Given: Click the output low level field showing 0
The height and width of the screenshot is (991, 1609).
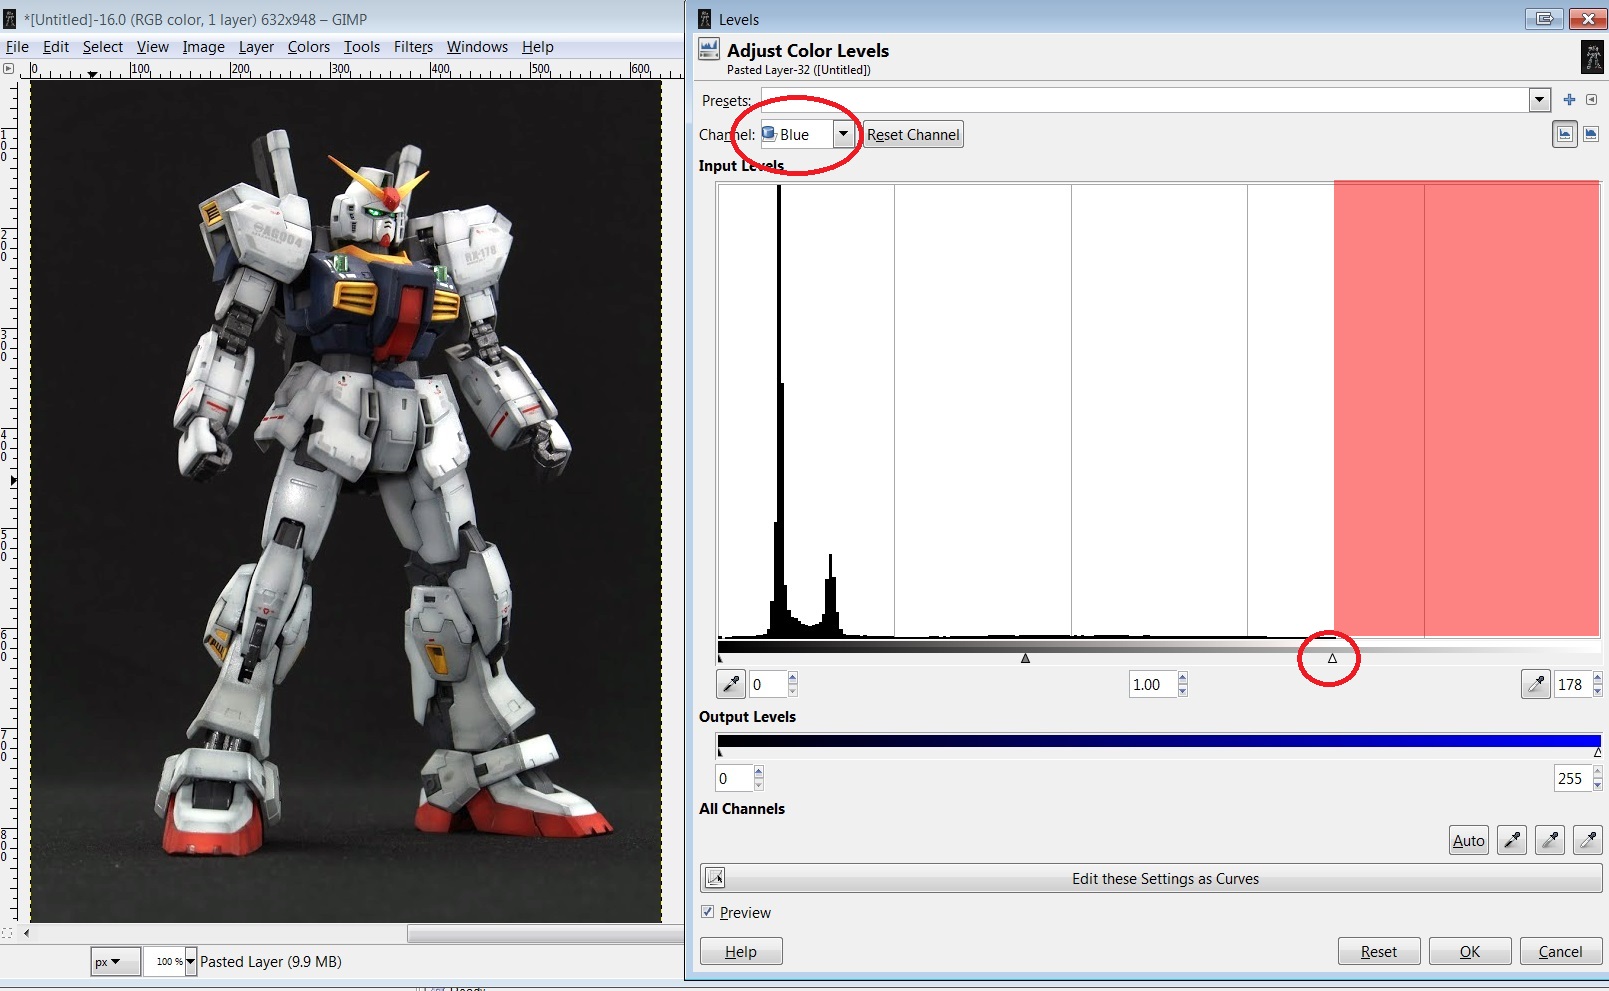Looking at the screenshot, I should point(733,778).
